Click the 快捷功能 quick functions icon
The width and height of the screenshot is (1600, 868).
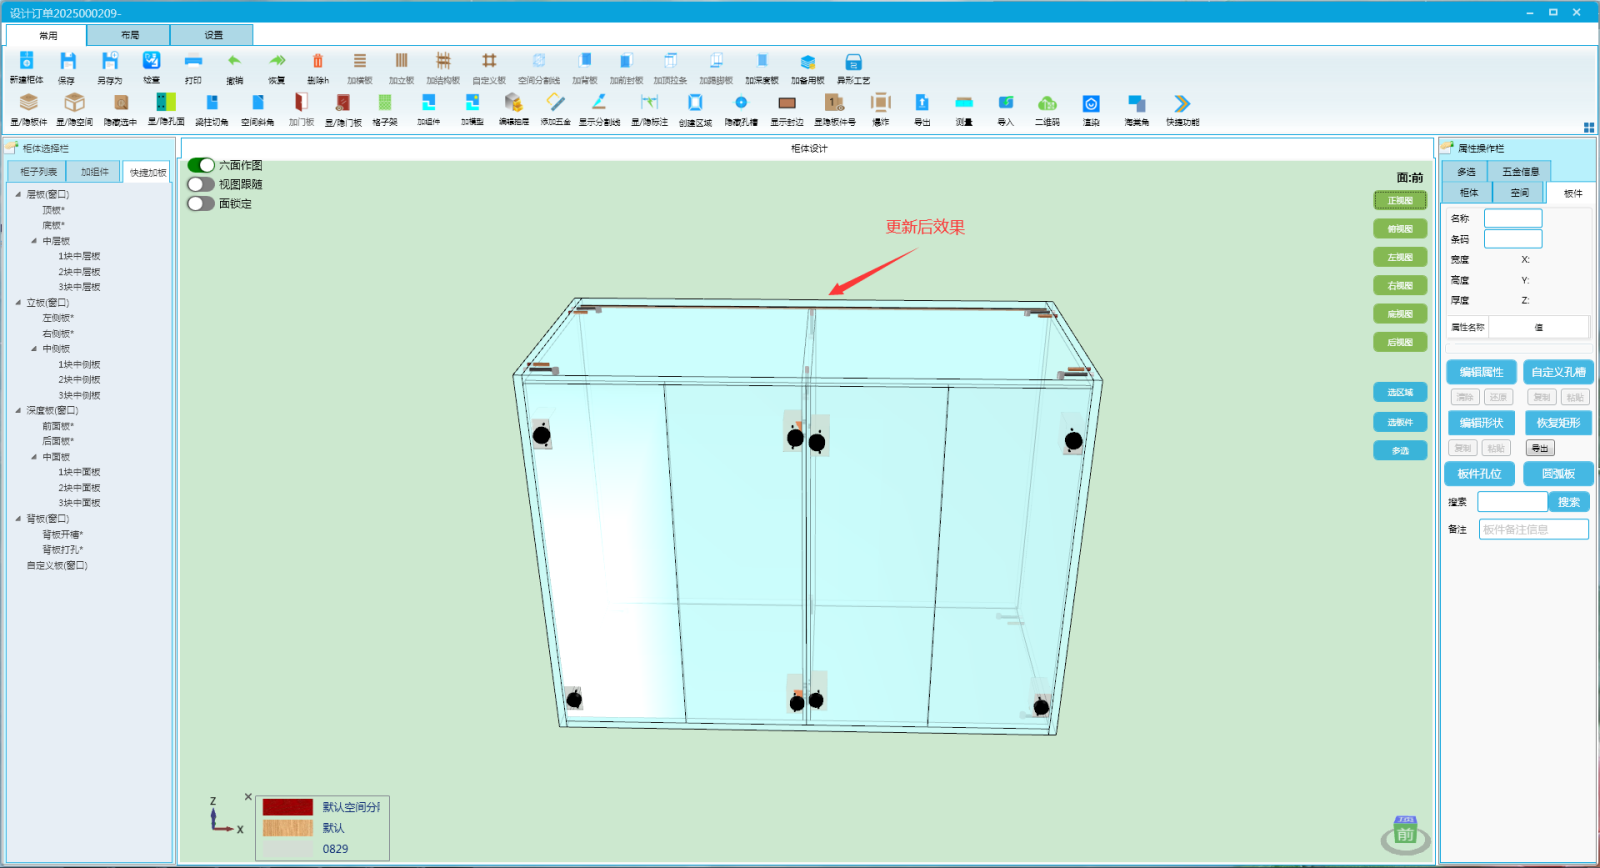click(x=1182, y=103)
